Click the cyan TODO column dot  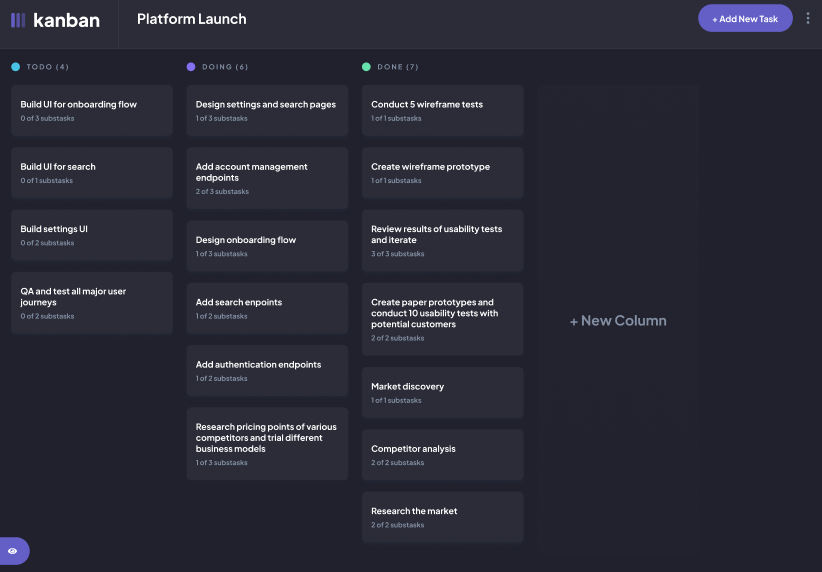click(x=16, y=67)
